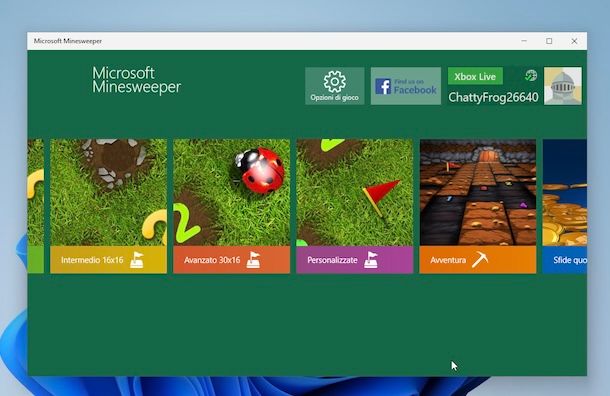
Task: Click the dungeon image on Avventura tile
Action: point(478,193)
